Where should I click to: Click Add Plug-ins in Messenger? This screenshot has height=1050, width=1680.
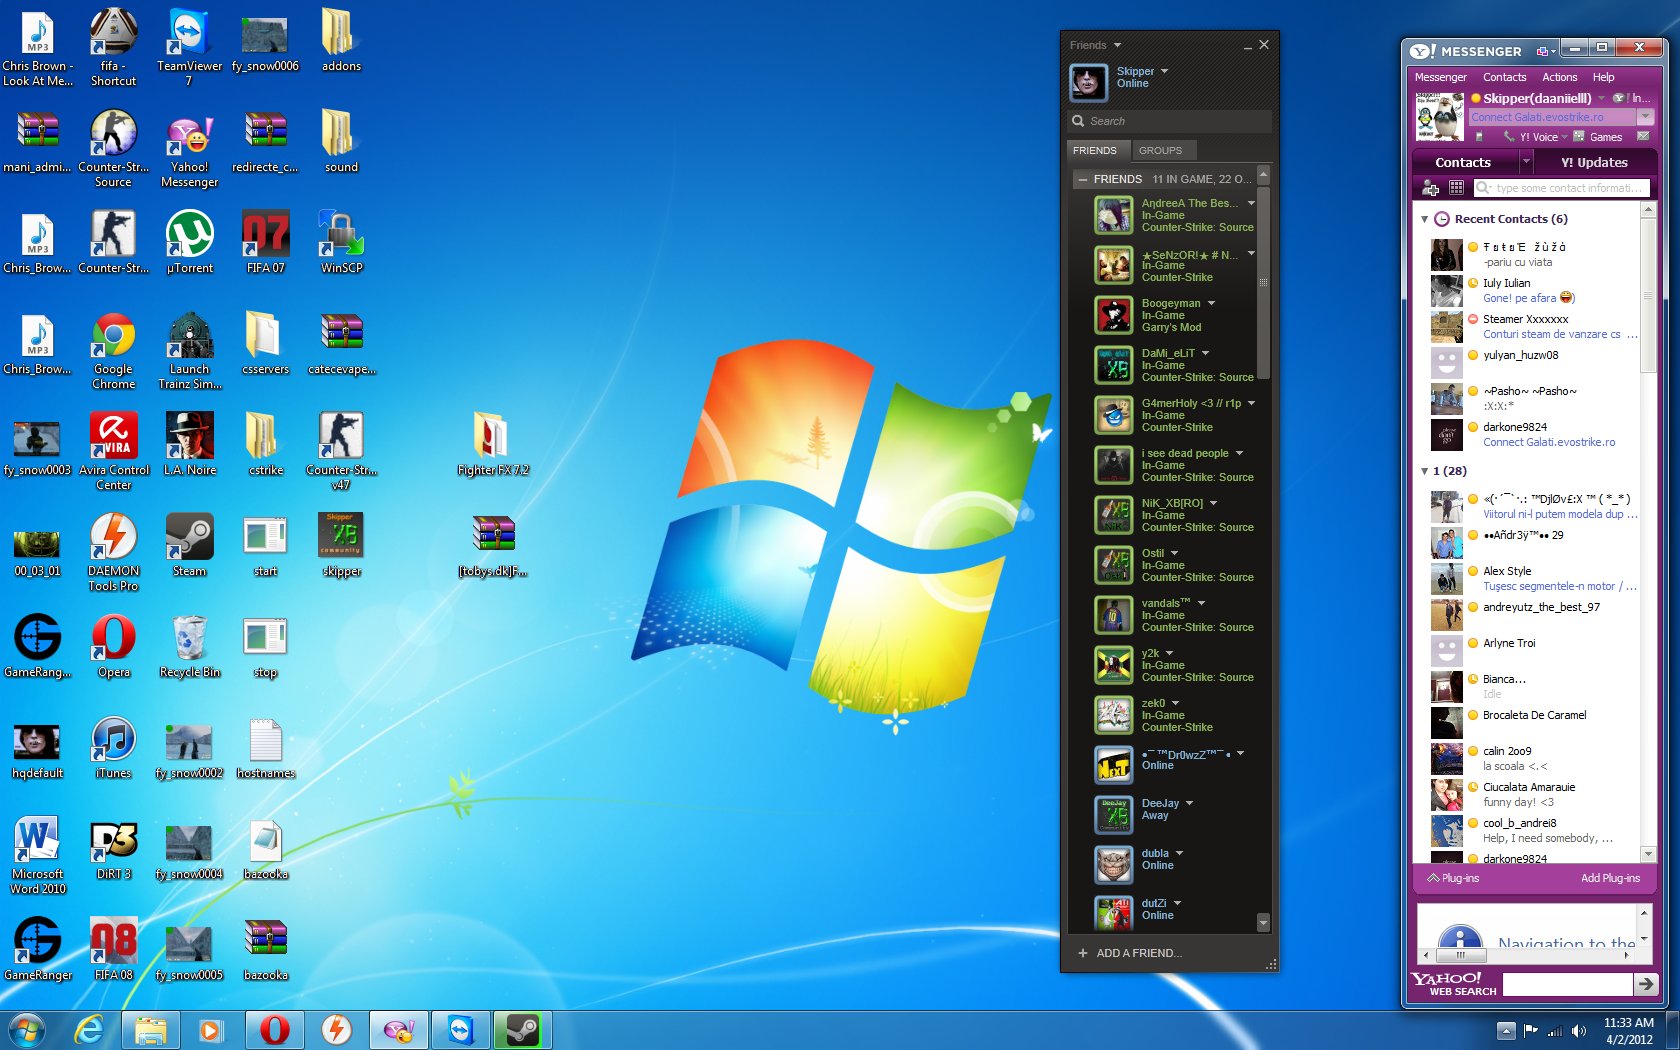click(x=1610, y=878)
